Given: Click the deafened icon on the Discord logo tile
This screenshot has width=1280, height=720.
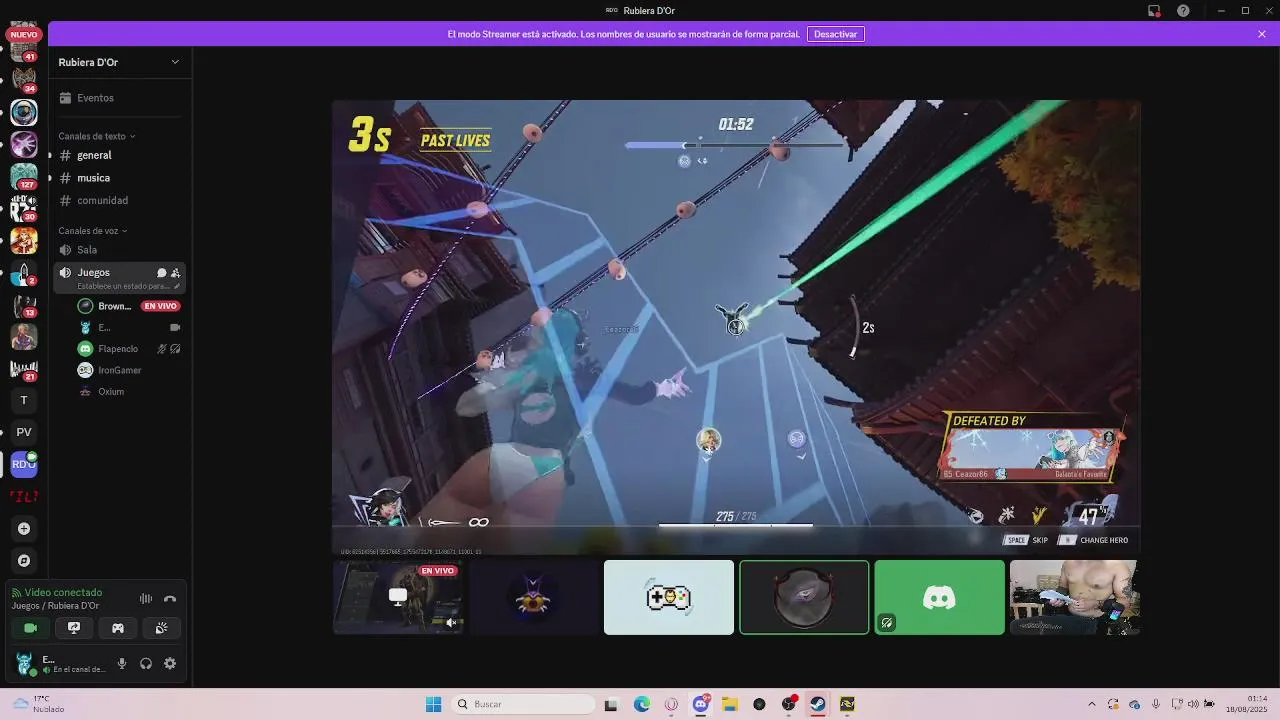Looking at the screenshot, I should [x=886, y=623].
